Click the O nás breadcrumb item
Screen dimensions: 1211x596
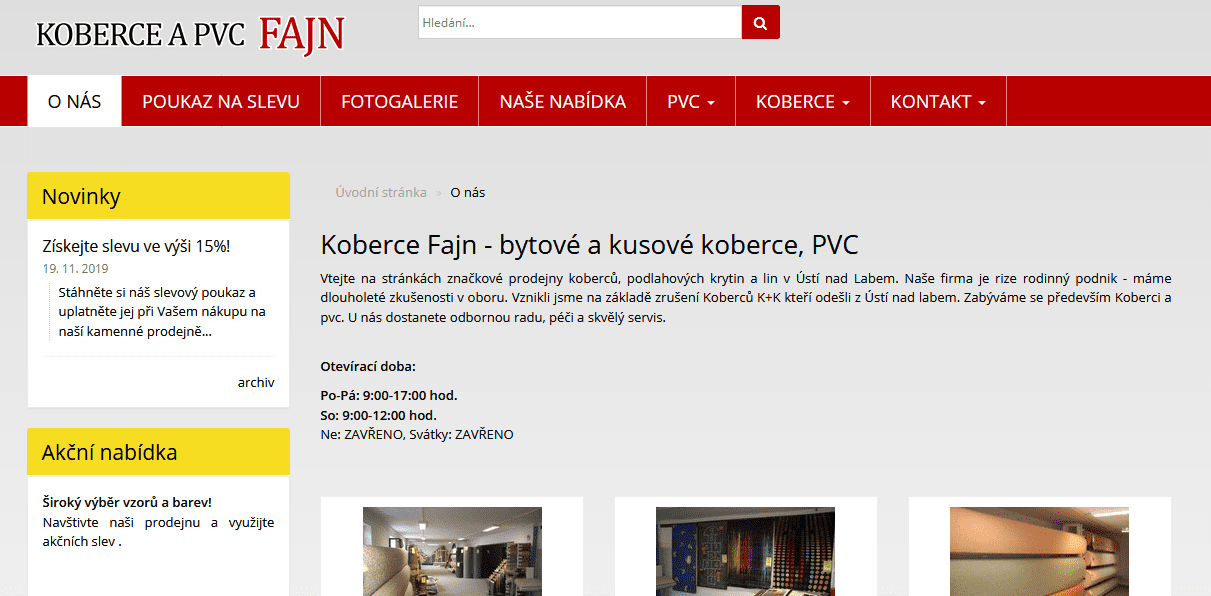tap(467, 192)
